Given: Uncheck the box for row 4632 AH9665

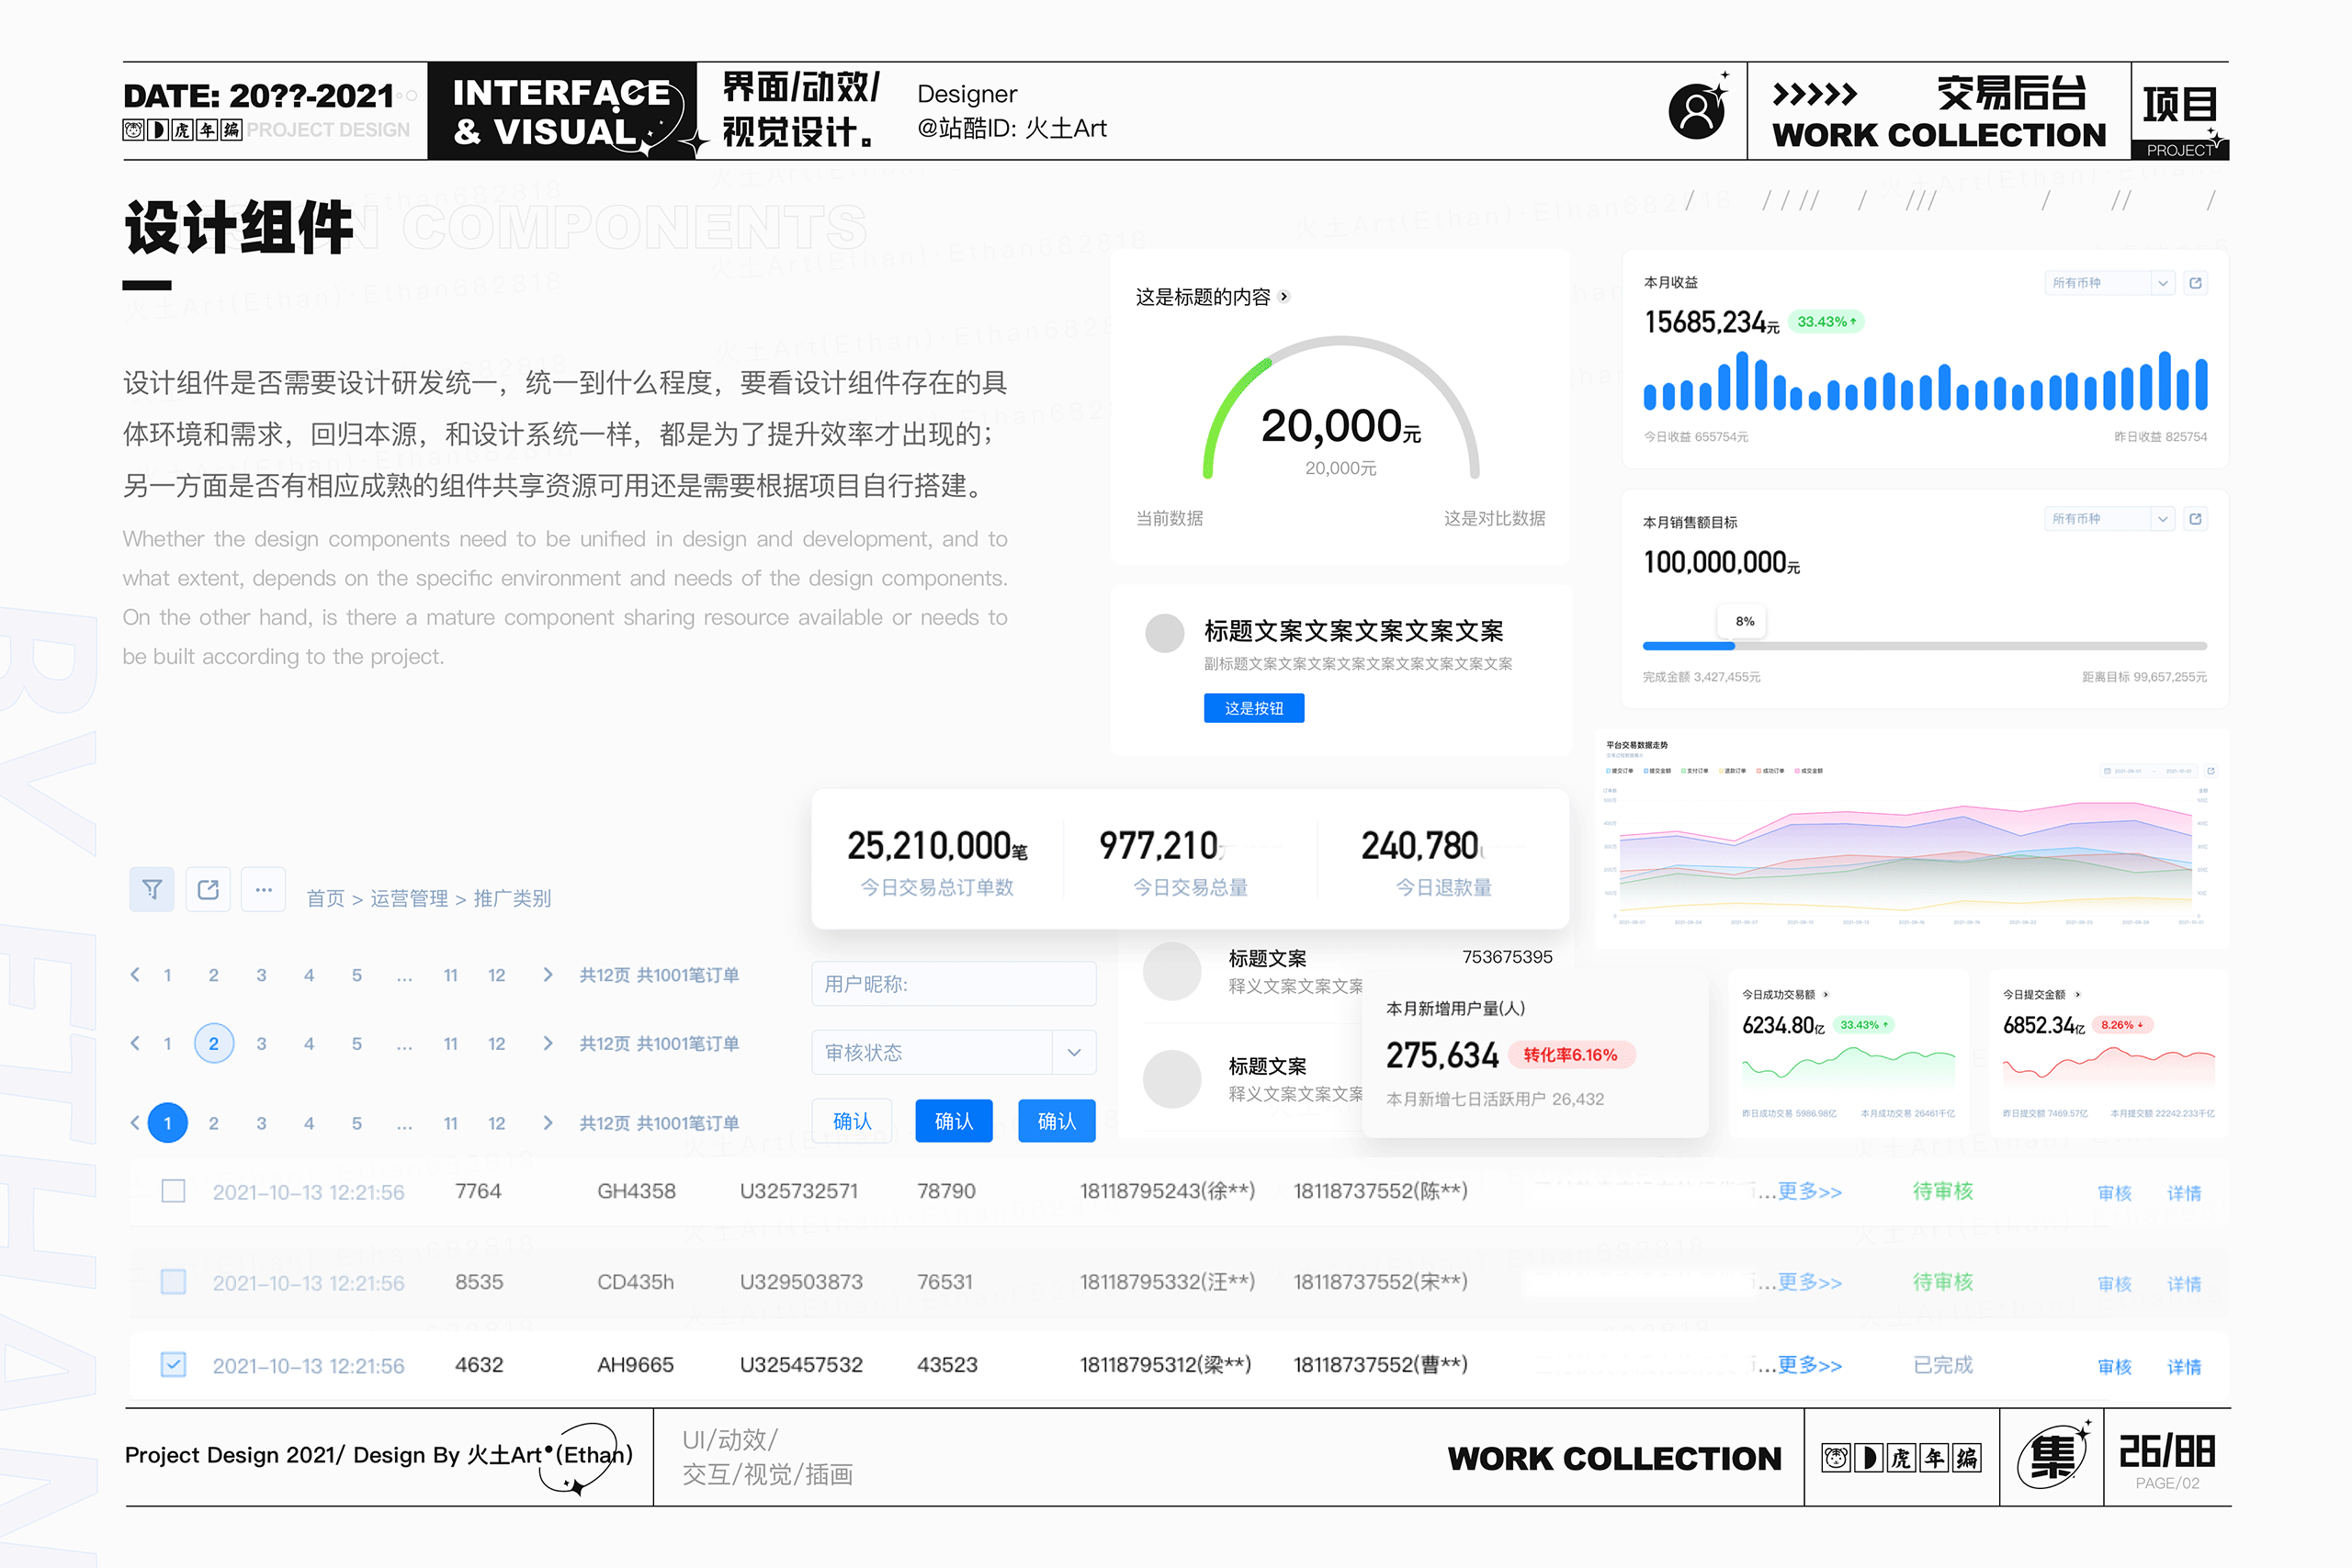Looking at the screenshot, I should point(173,1365).
